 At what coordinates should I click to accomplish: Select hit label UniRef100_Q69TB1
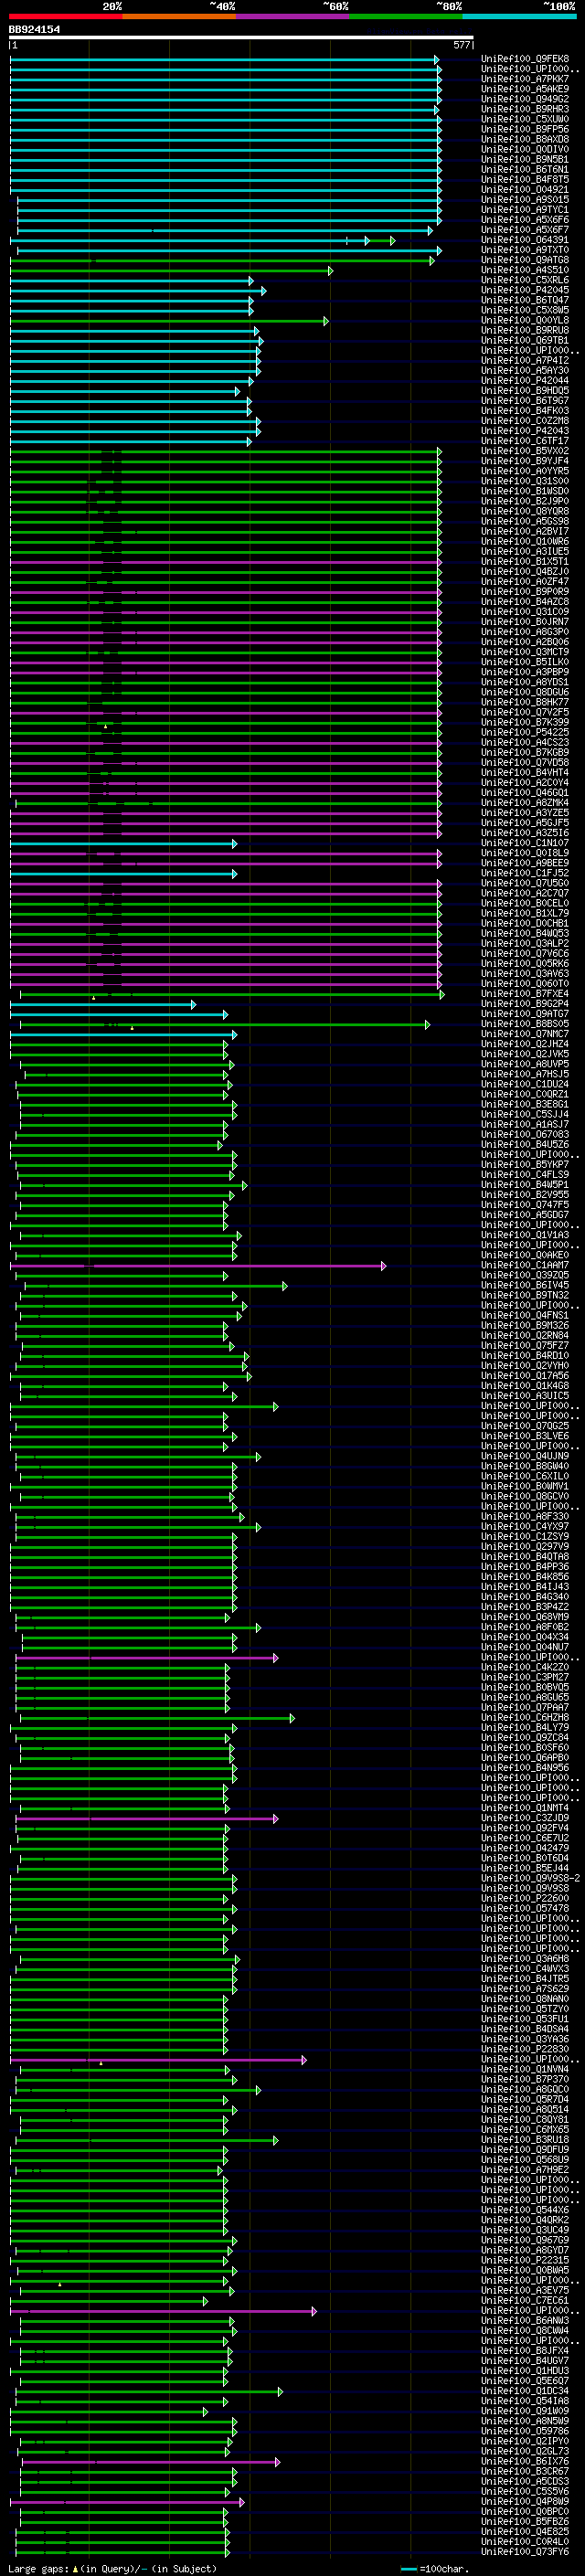click(525, 340)
